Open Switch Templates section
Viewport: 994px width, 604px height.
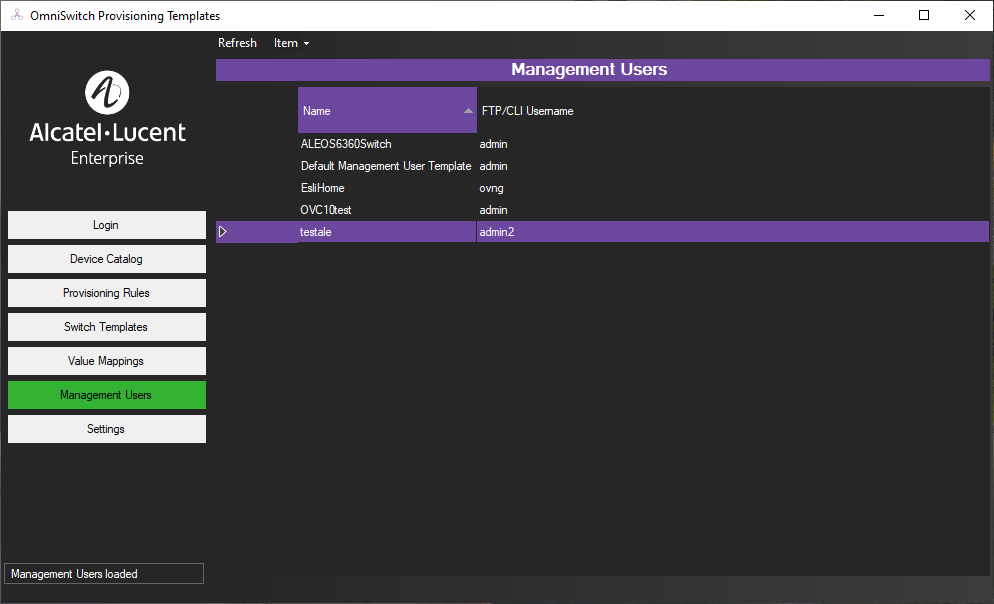(x=106, y=327)
